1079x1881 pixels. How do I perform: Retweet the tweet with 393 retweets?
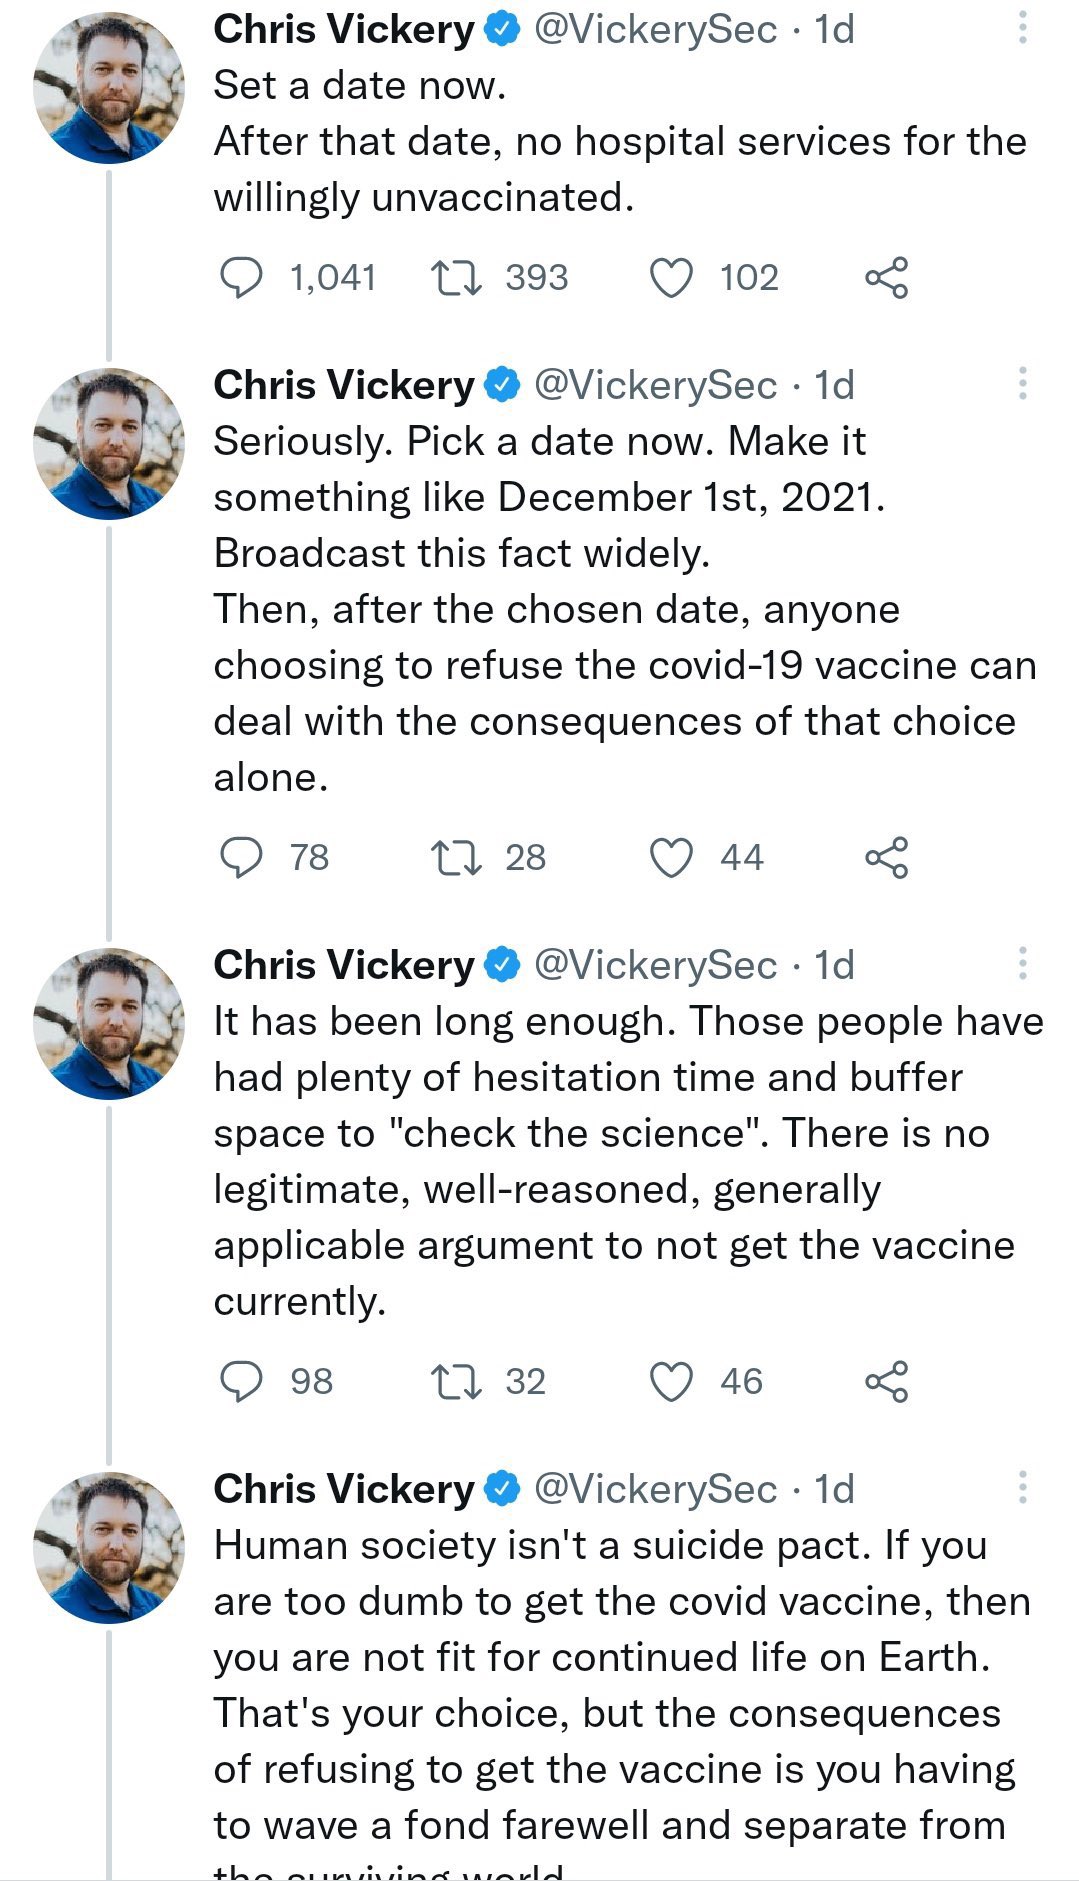click(x=455, y=277)
